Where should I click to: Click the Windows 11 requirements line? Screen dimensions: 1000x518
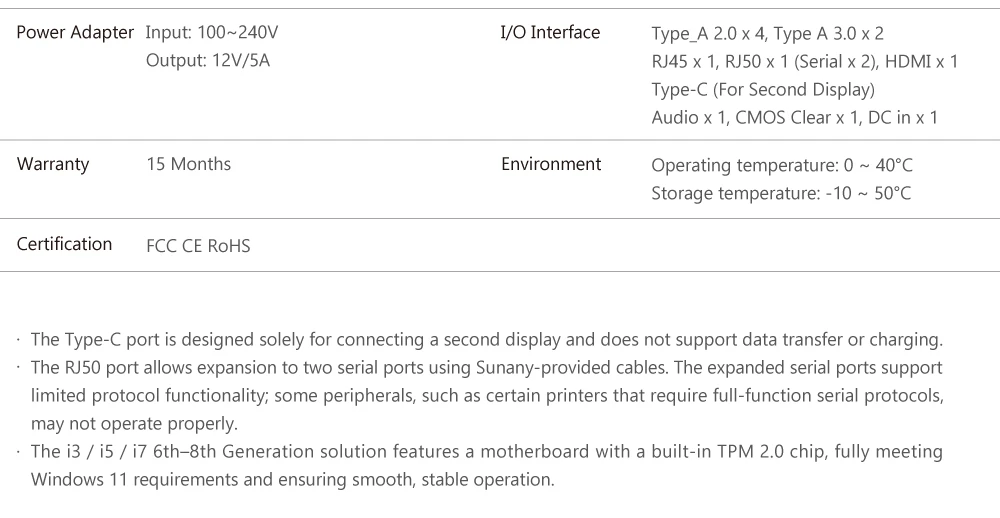click(x=293, y=480)
